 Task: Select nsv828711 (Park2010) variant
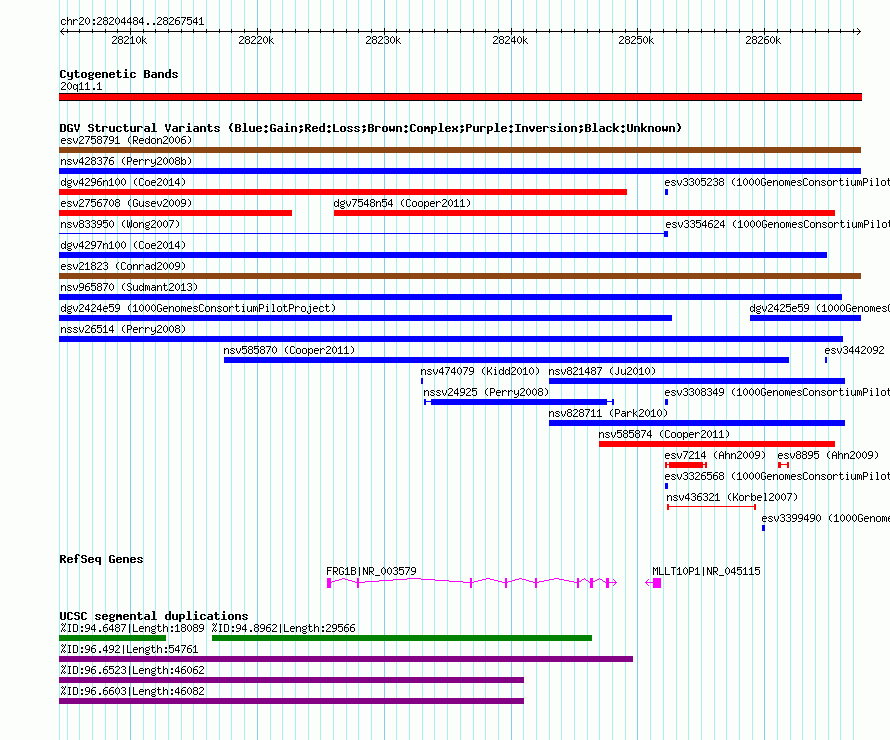point(697,423)
